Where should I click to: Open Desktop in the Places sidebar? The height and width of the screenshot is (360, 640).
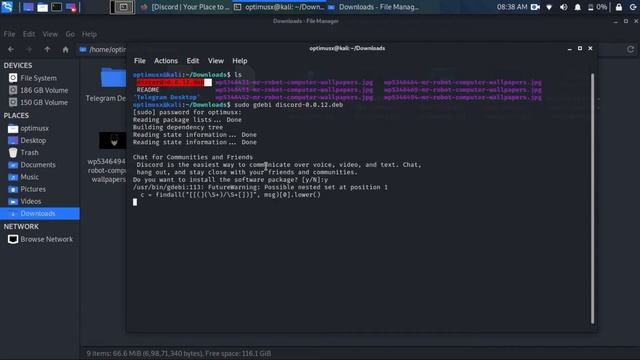(40, 140)
